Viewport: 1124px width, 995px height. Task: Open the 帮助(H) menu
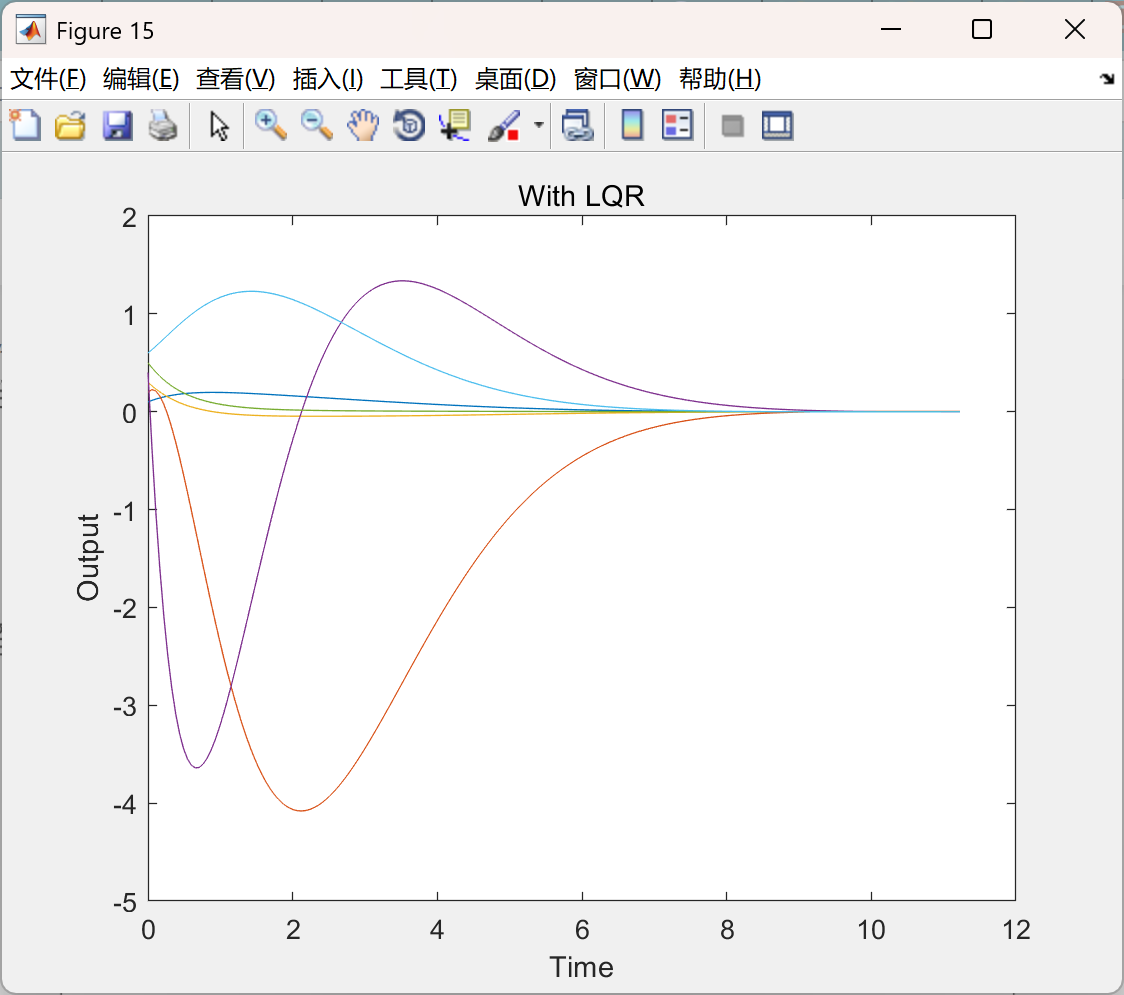point(720,79)
